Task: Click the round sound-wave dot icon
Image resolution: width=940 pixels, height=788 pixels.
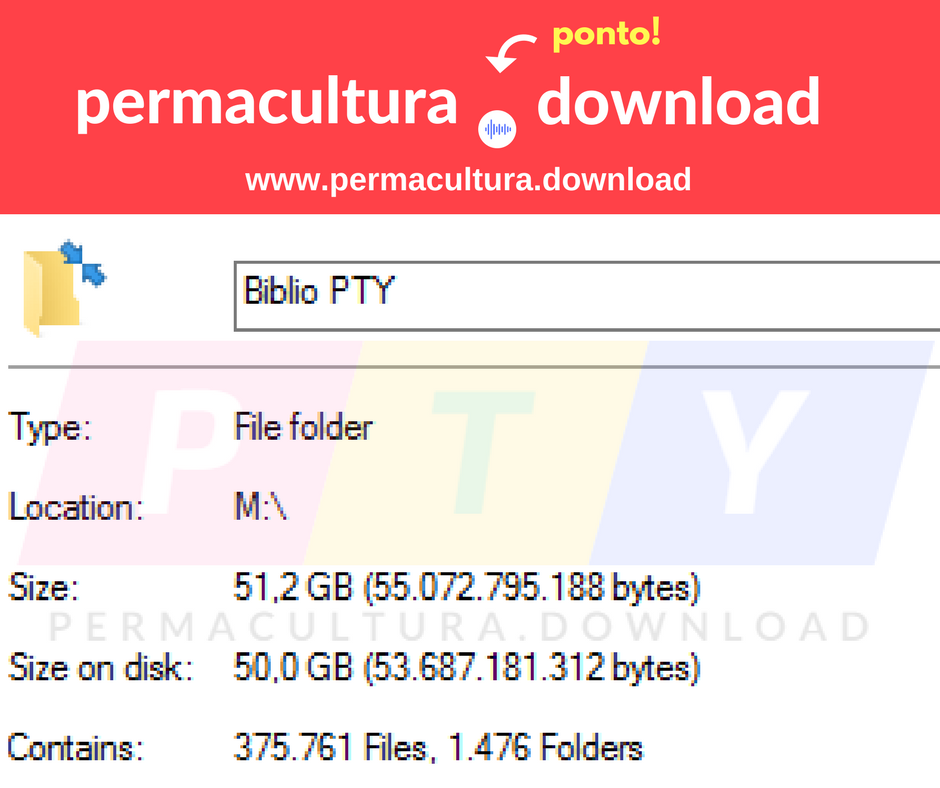Action: (x=498, y=129)
